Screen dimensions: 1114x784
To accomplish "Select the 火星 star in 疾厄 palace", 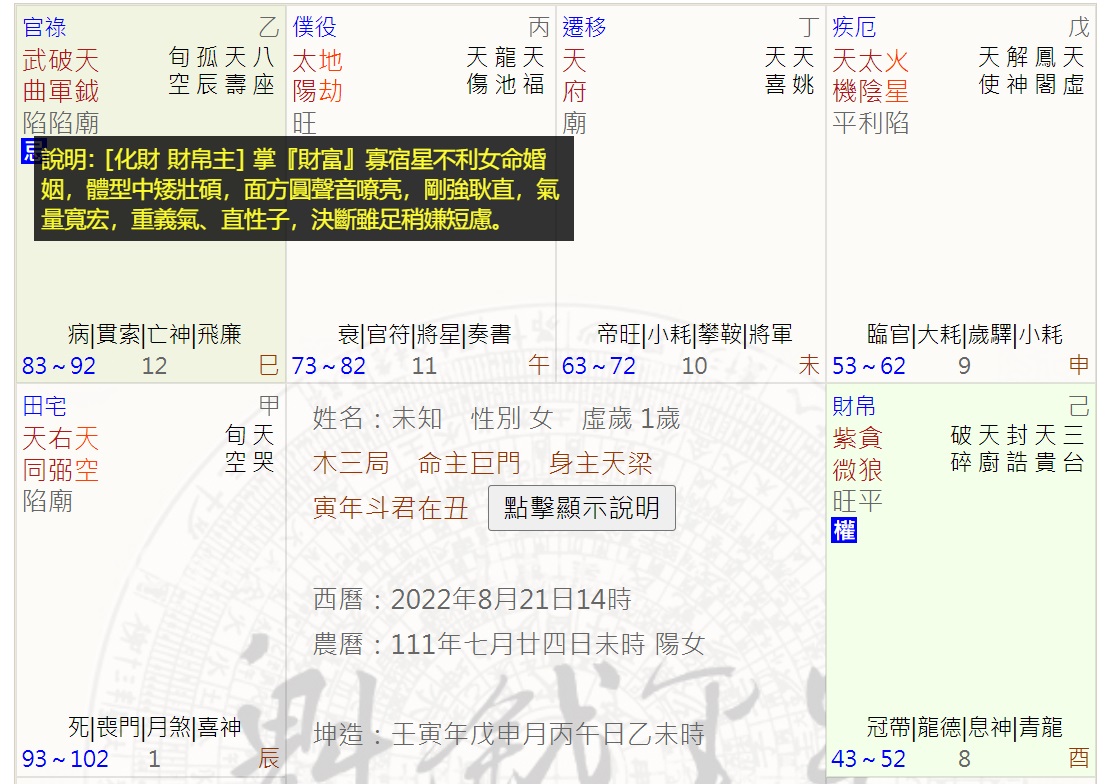I will 897,75.
